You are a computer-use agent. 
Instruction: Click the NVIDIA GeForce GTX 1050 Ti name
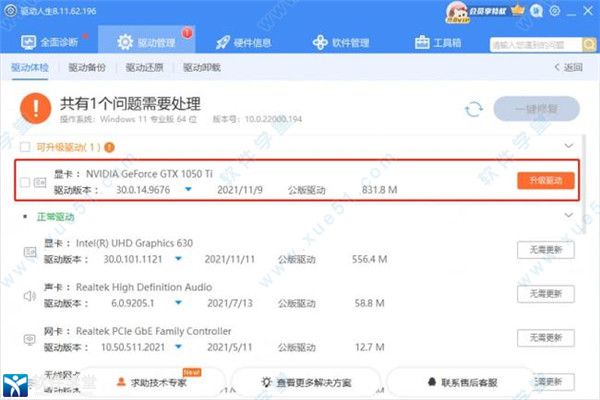[149, 174]
